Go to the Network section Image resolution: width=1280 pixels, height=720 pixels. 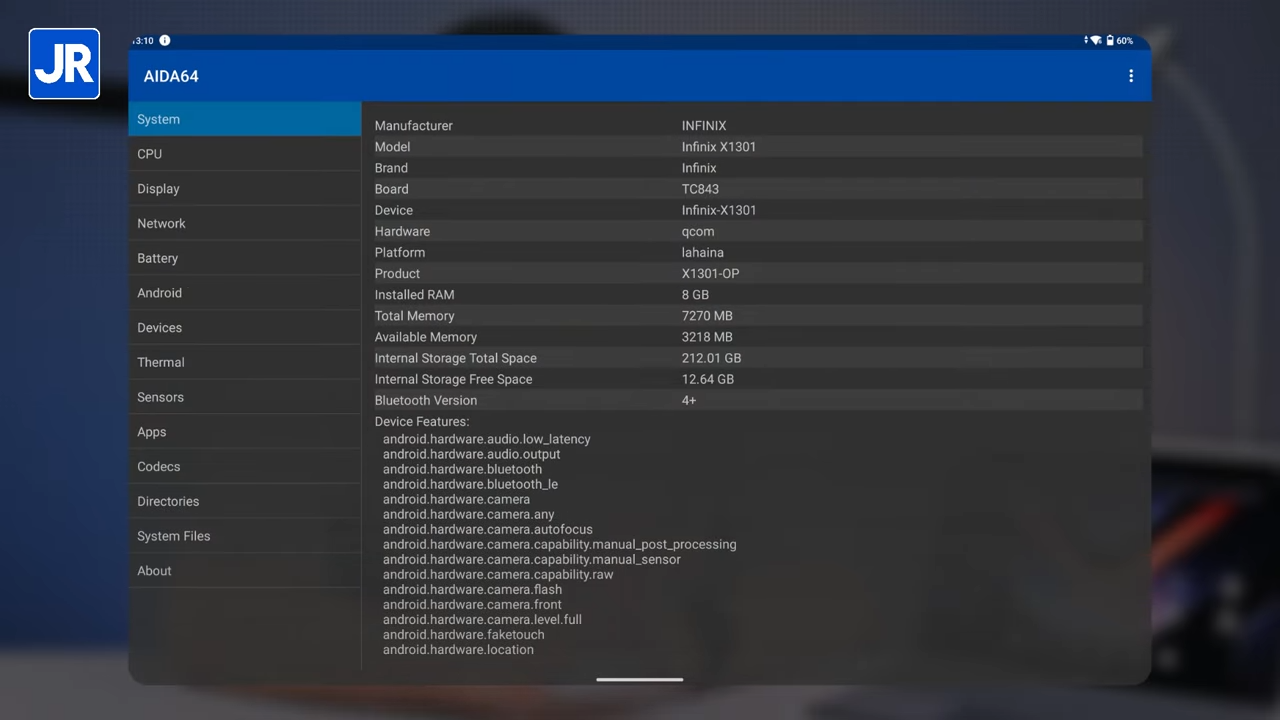coord(245,223)
